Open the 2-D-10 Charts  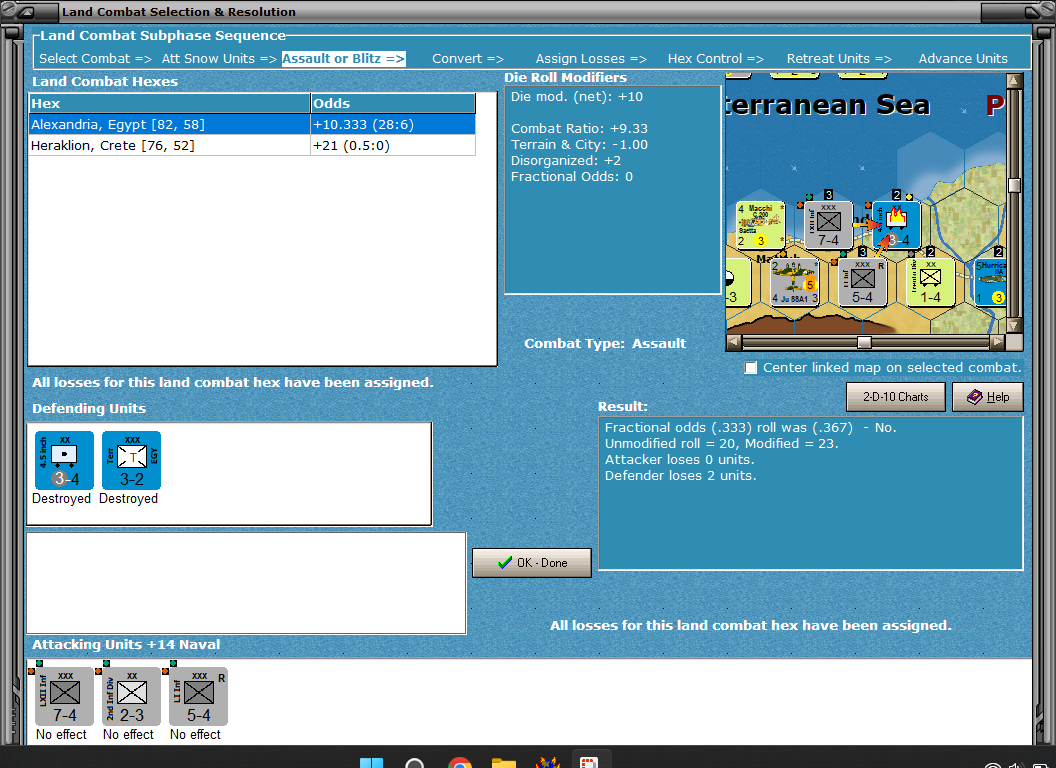coord(896,397)
